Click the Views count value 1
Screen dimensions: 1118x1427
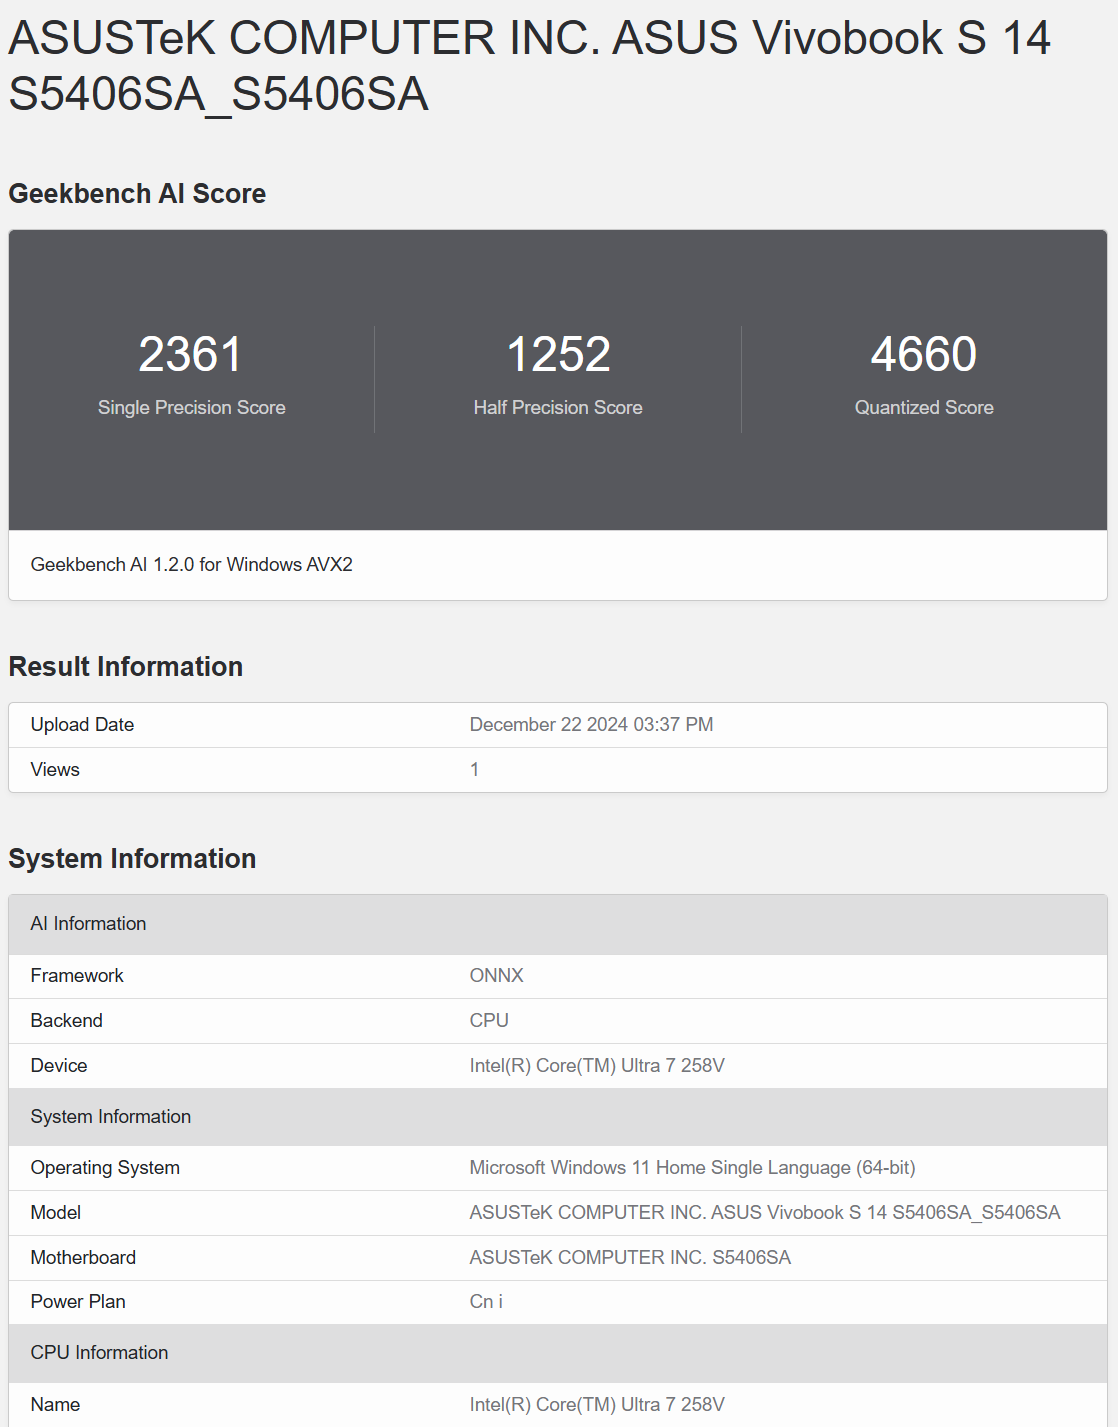pos(475,769)
